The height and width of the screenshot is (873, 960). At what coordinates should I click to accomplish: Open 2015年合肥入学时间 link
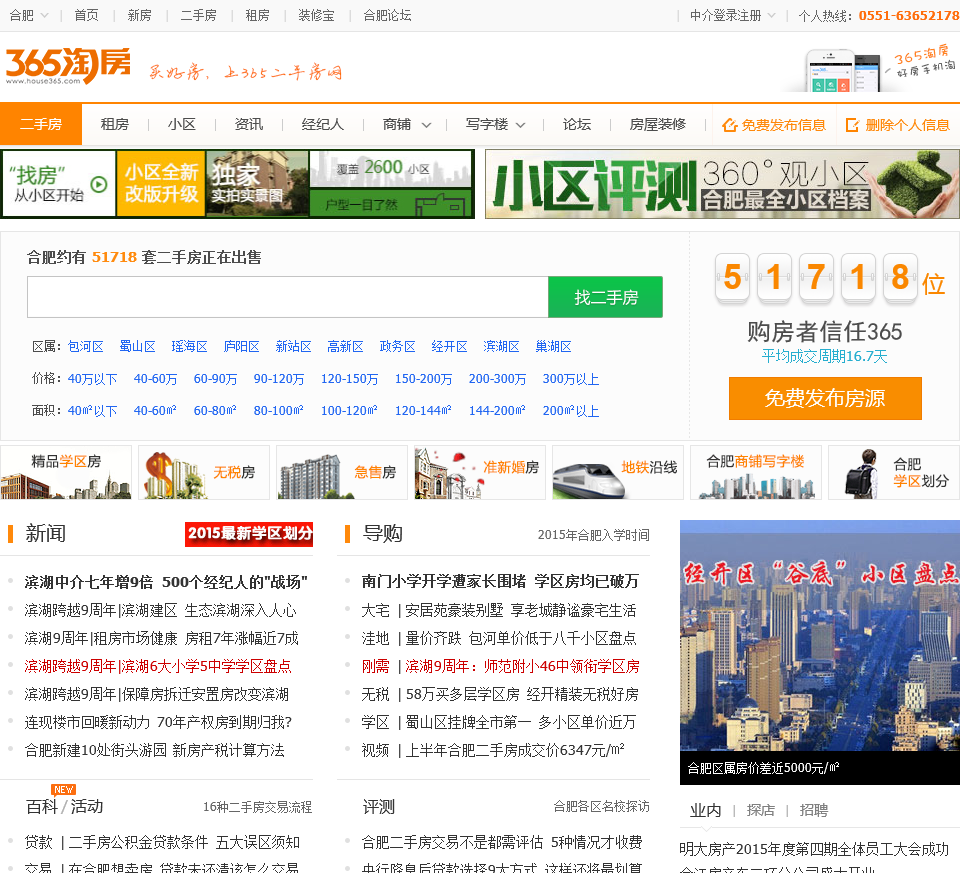pos(593,535)
